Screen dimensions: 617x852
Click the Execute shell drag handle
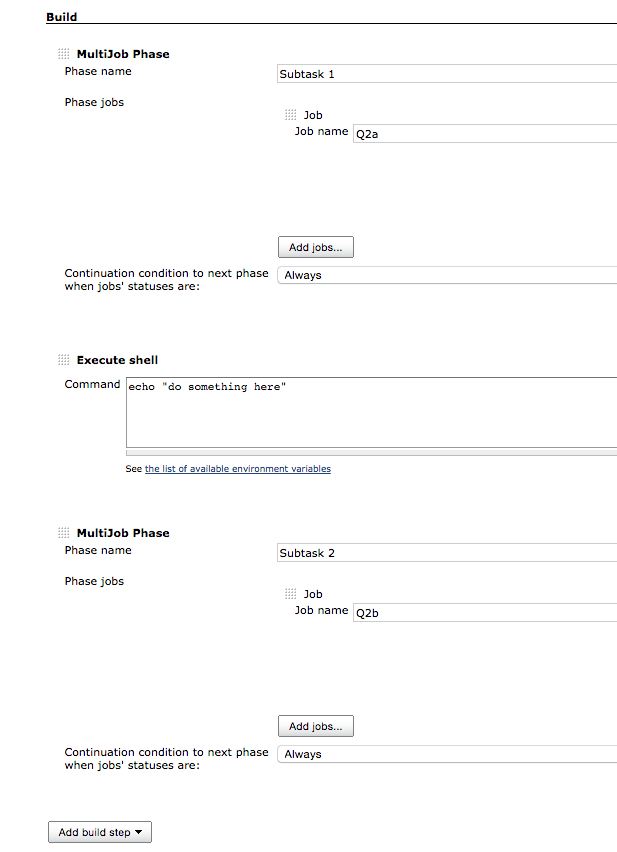[64, 360]
